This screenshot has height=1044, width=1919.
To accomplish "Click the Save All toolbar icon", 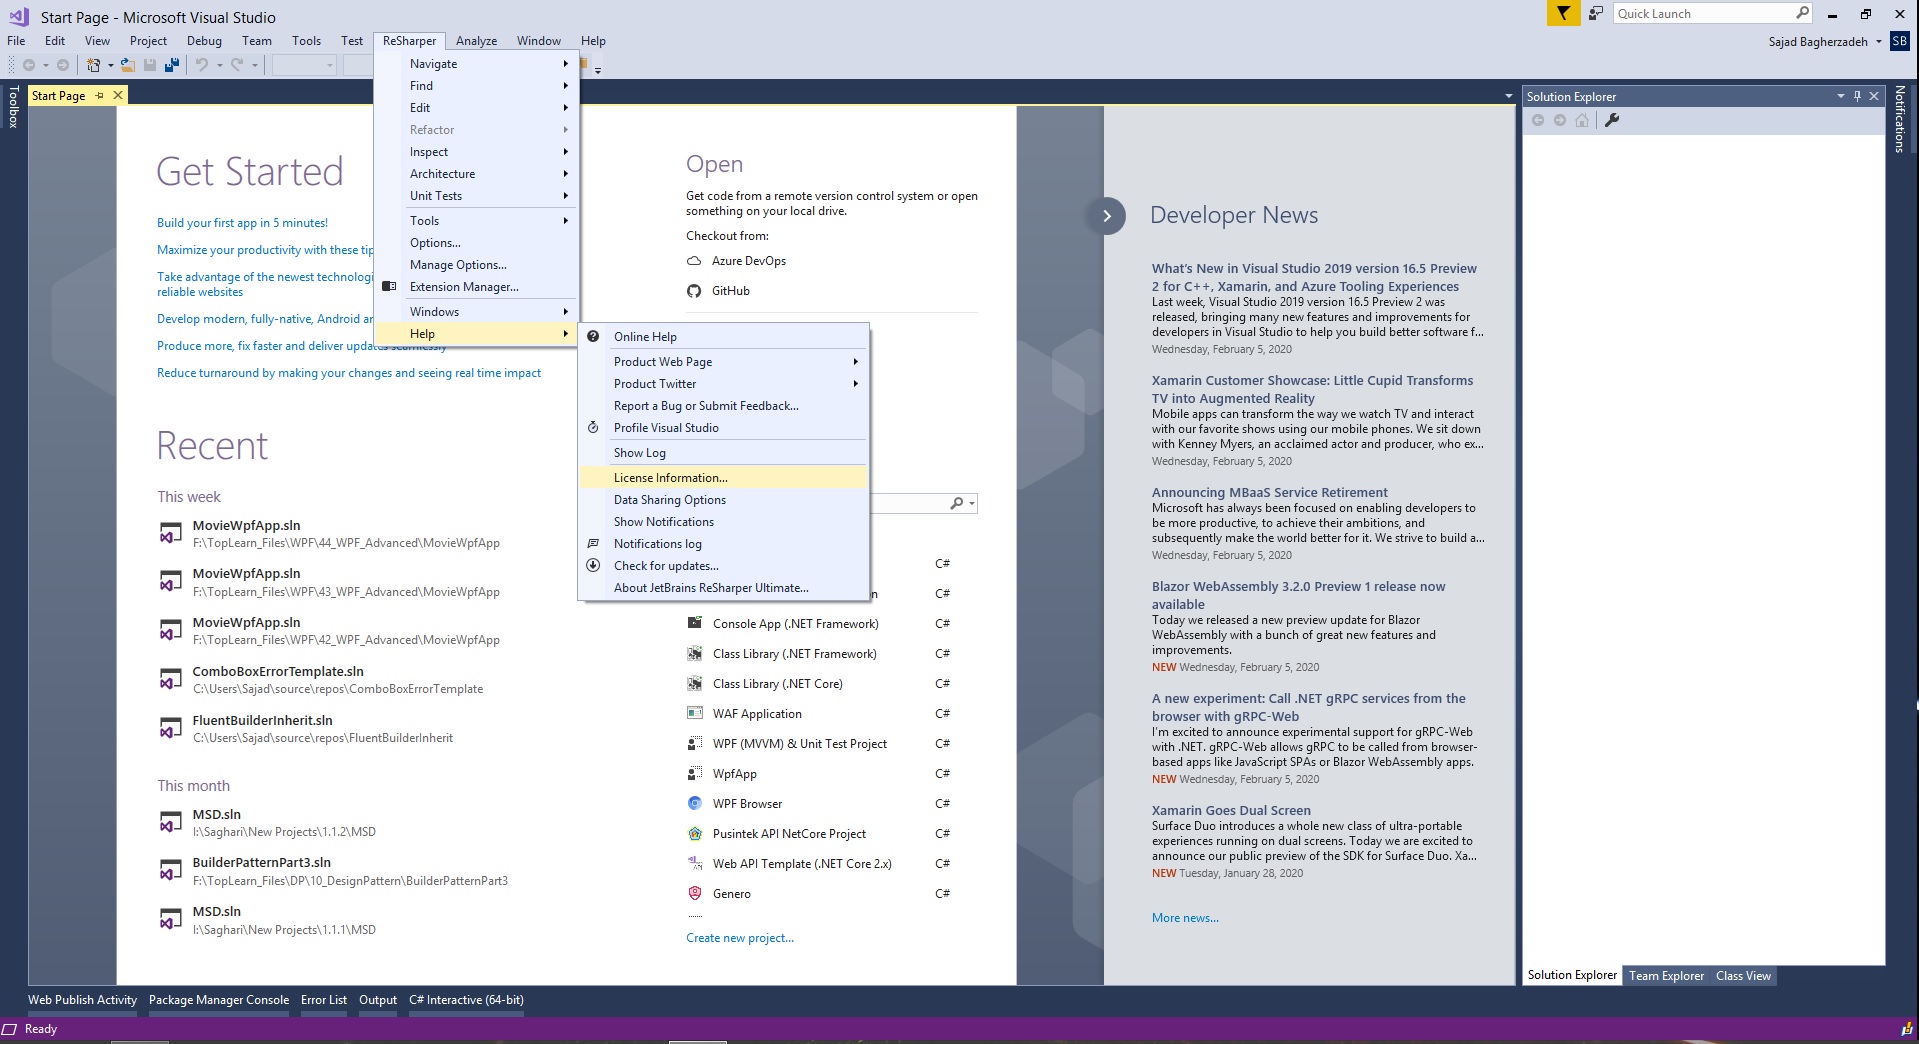I will coord(172,65).
